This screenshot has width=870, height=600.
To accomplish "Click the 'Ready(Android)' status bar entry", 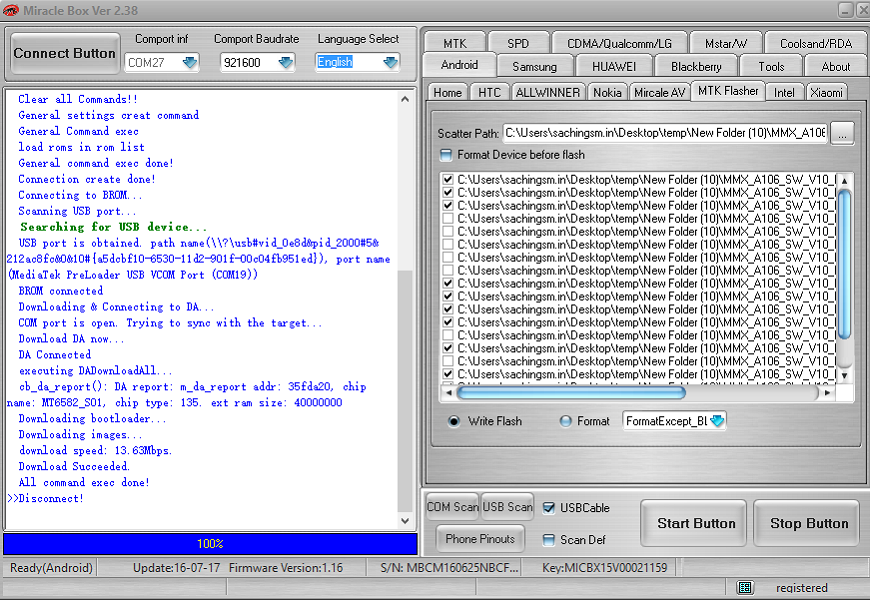I will coord(51,568).
